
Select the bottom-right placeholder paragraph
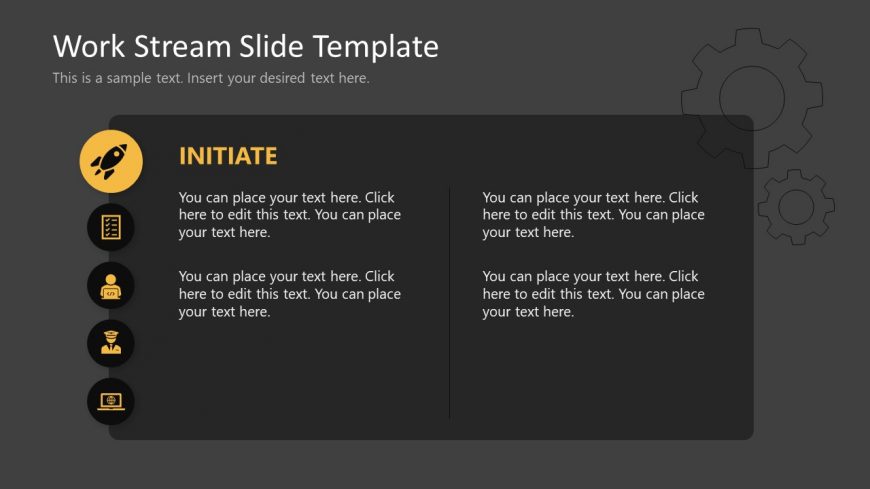coord(593,294)
